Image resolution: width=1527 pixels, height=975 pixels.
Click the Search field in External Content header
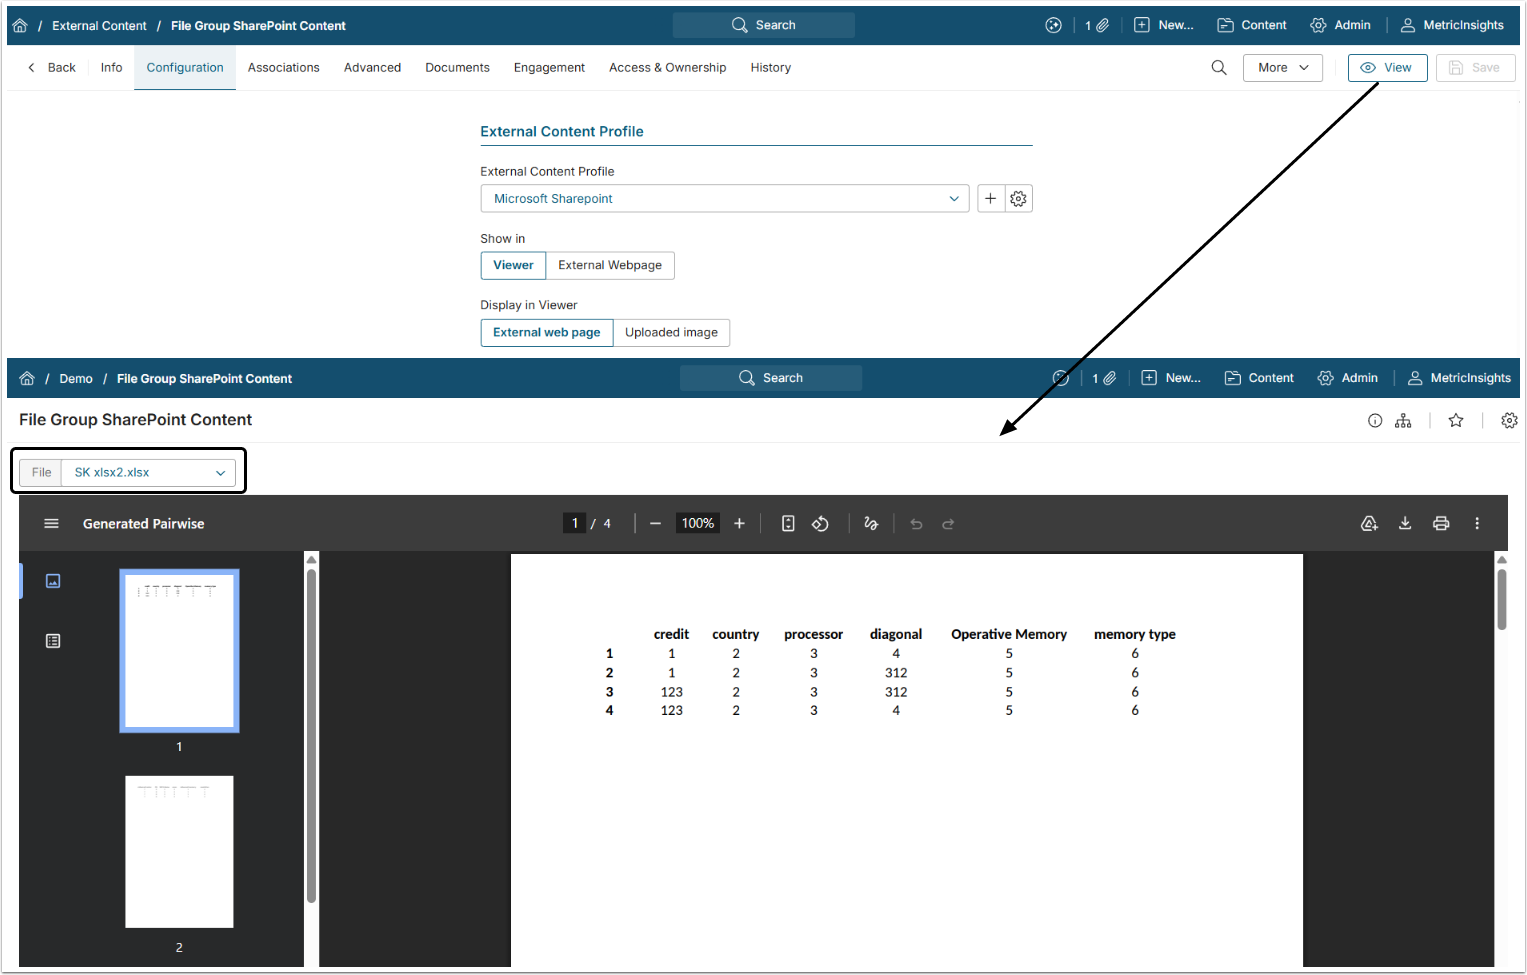(764, 26)
